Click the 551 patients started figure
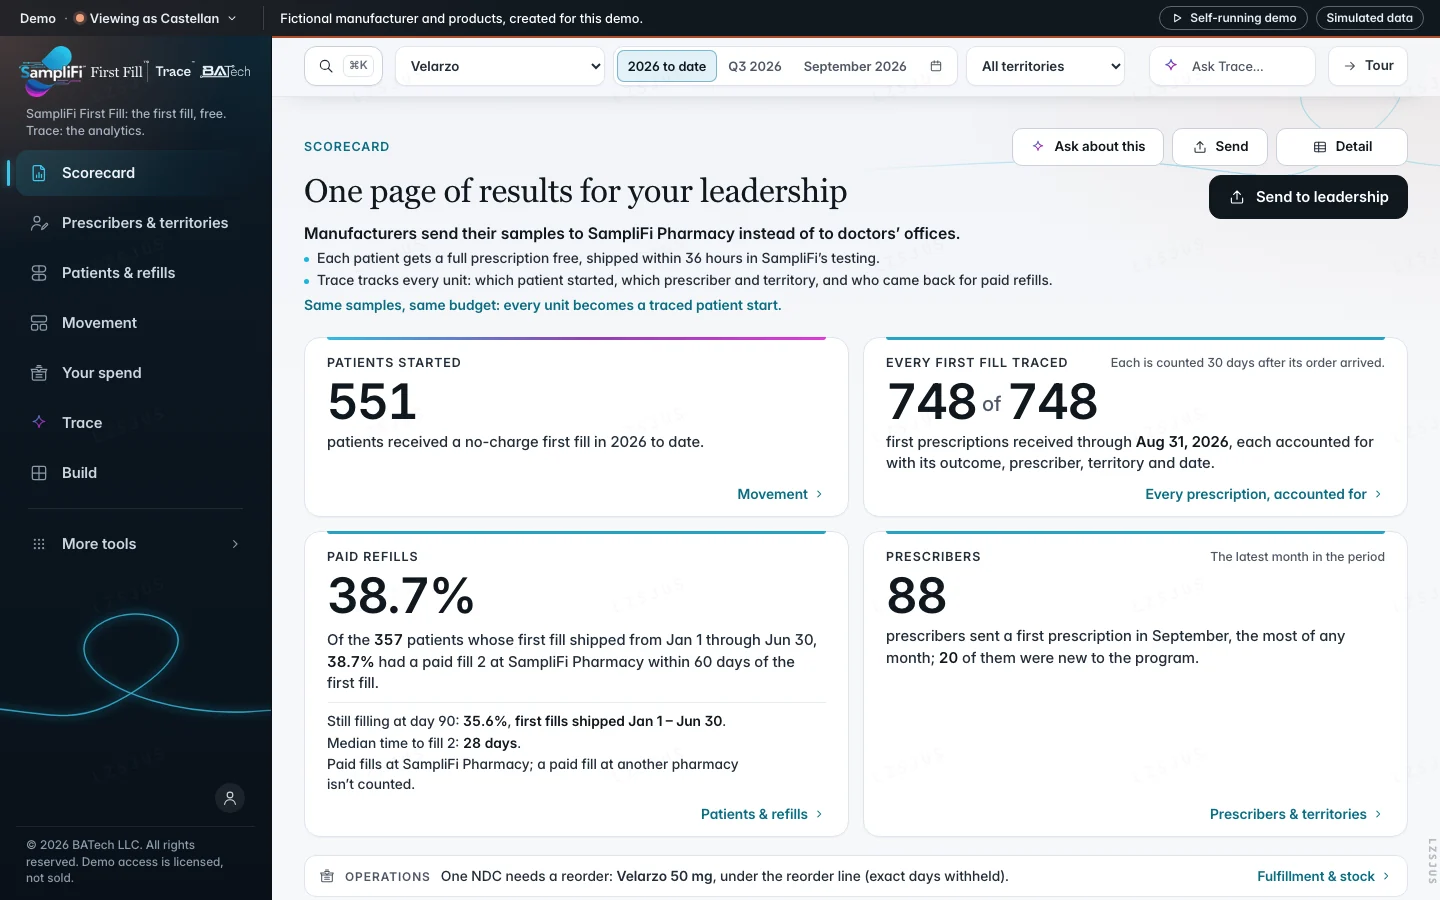This screenshot has height=900, width=1440. point(372,402)
